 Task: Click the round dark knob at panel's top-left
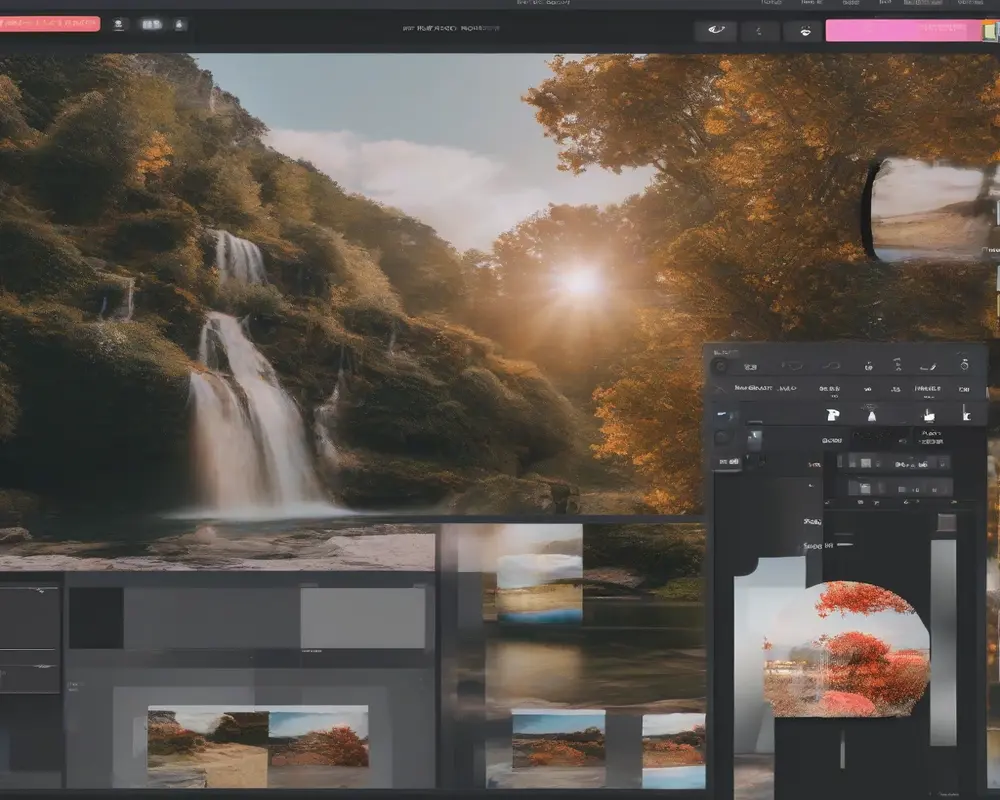[x=721, y=366]
